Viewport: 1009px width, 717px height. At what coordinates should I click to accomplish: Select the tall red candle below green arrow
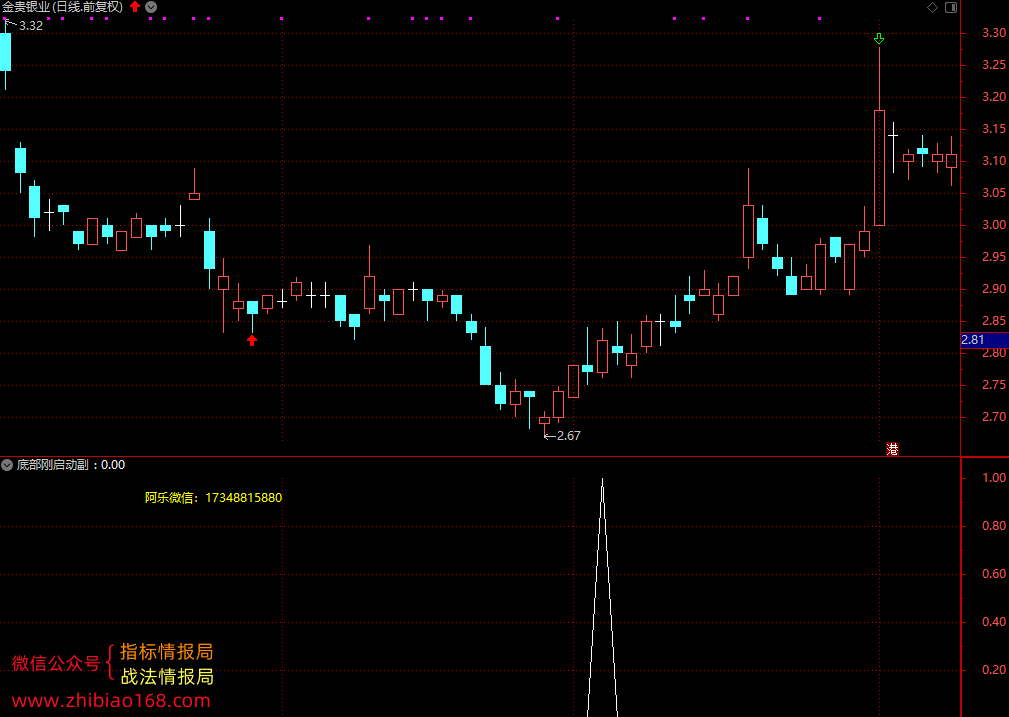point(879,168)
